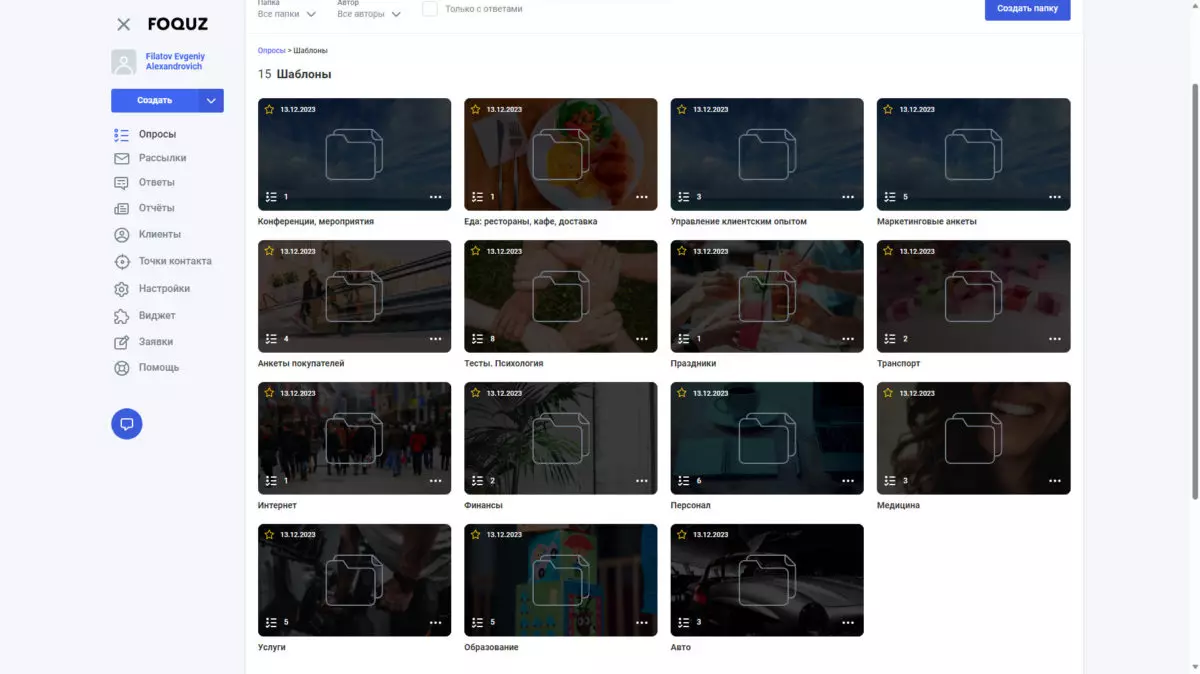1200x674 pixels.
Task: Open more options on Образование card
Action: point(642,623)
